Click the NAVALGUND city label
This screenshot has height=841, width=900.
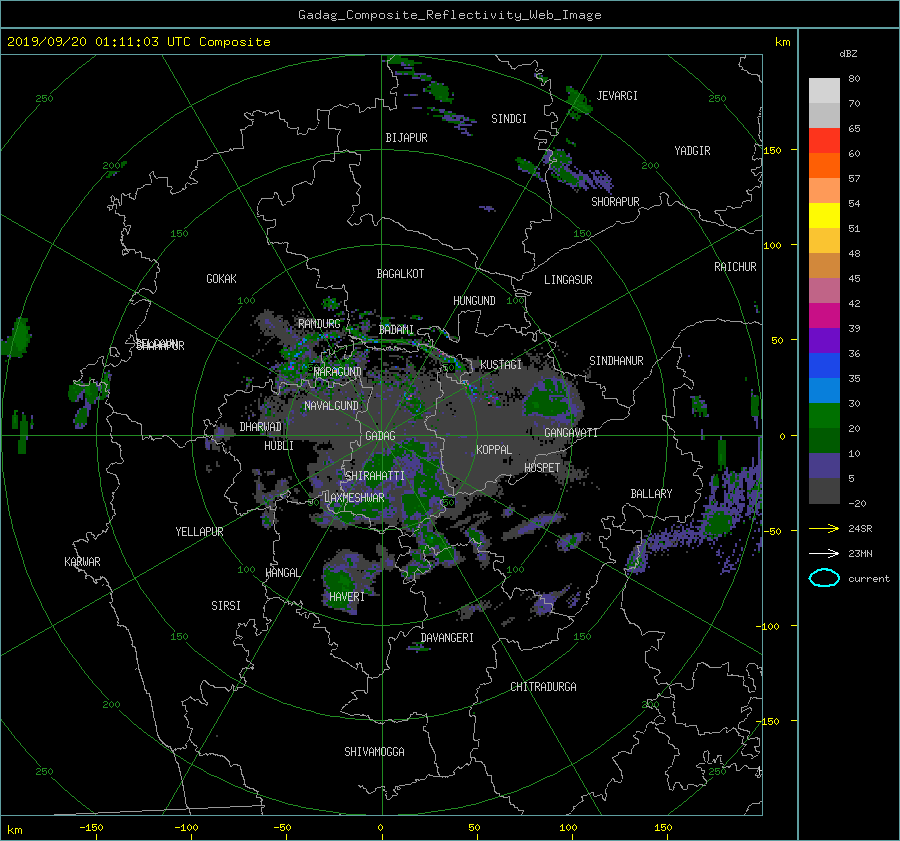click(x=331, y=406)
